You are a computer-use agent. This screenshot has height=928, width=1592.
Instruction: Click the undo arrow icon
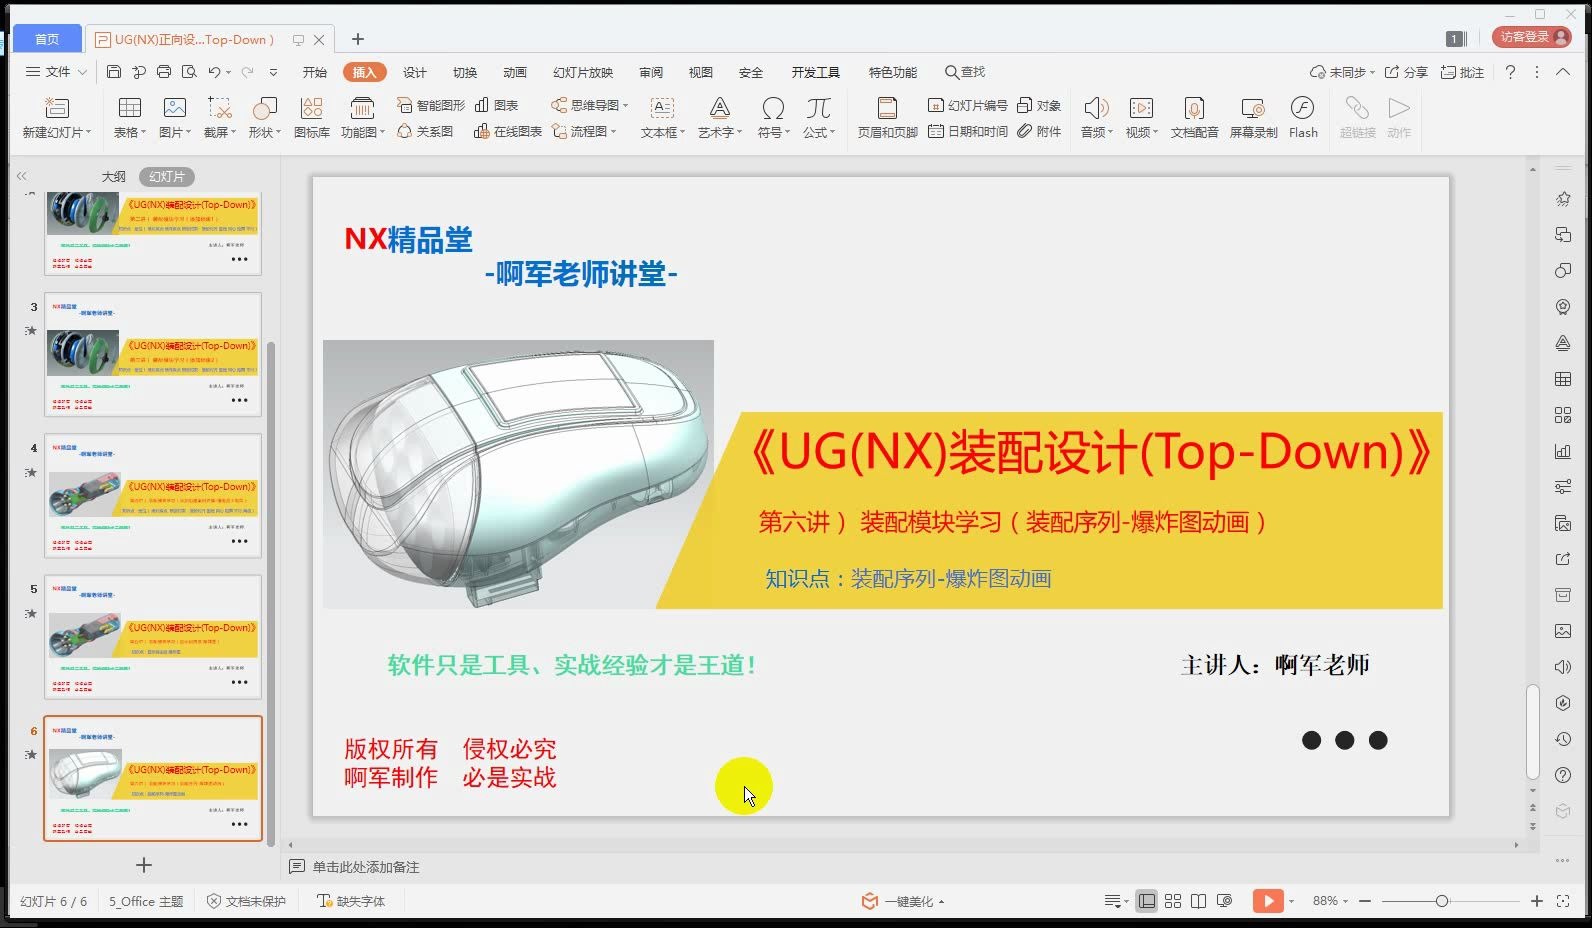coord(214,72)
